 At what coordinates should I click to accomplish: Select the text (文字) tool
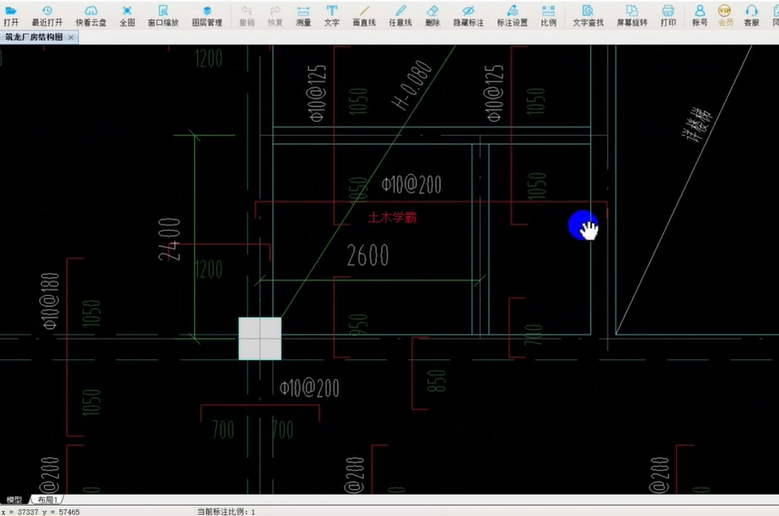tap(332, 14)
